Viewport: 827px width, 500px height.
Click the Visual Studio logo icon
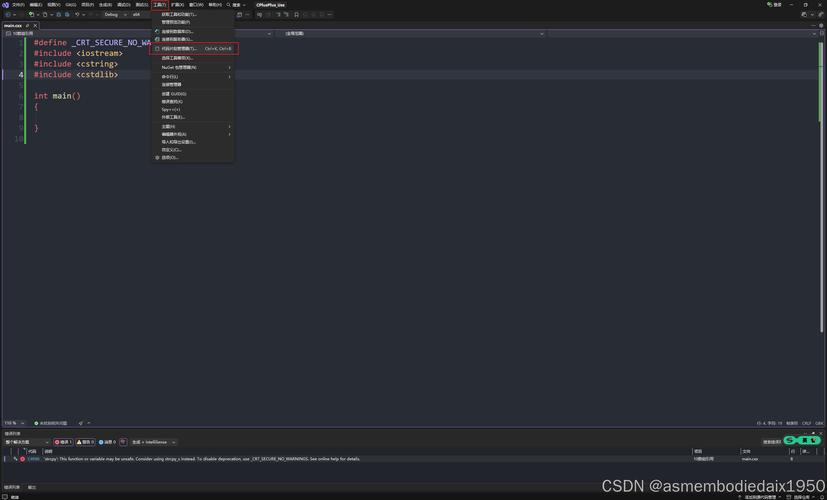click(6, 5)
